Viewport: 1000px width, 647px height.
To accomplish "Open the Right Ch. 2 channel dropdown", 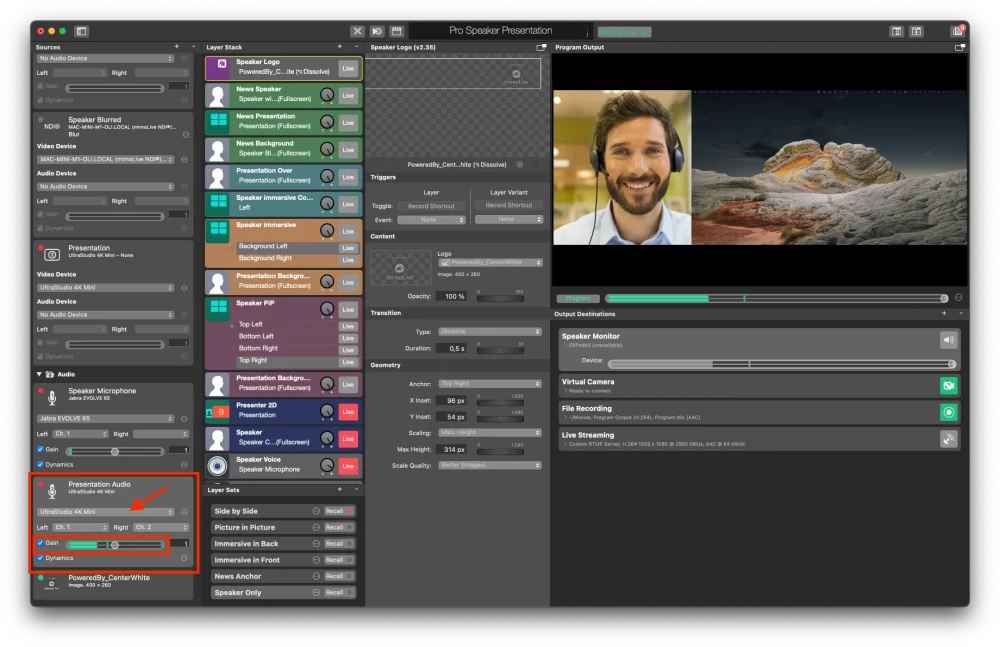I will (161, 528).
